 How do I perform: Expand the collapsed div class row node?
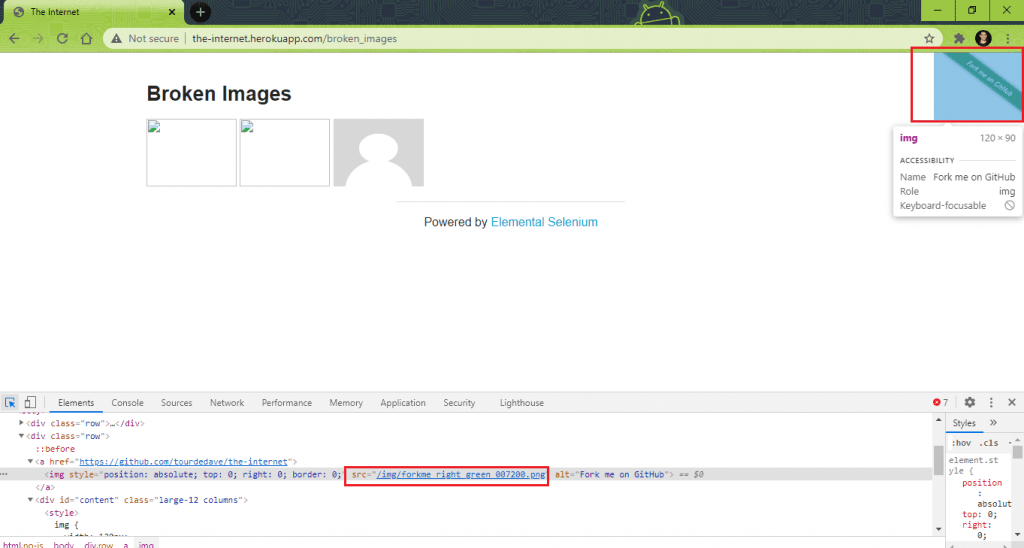(x=22, y=423)
